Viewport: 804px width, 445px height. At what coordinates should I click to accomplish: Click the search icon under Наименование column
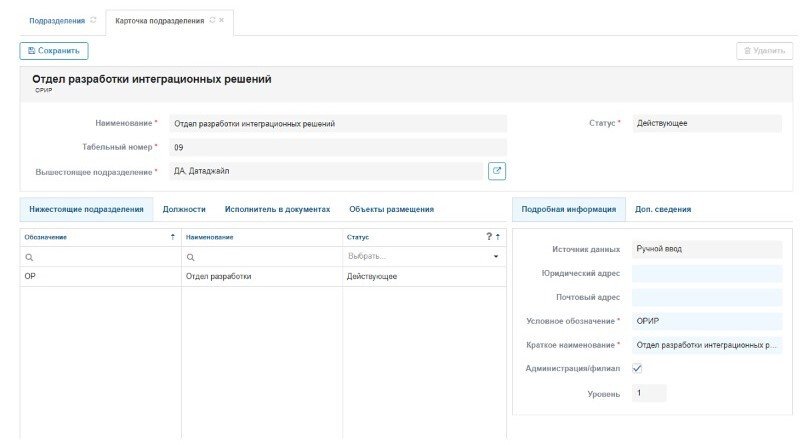click(190, 257)
